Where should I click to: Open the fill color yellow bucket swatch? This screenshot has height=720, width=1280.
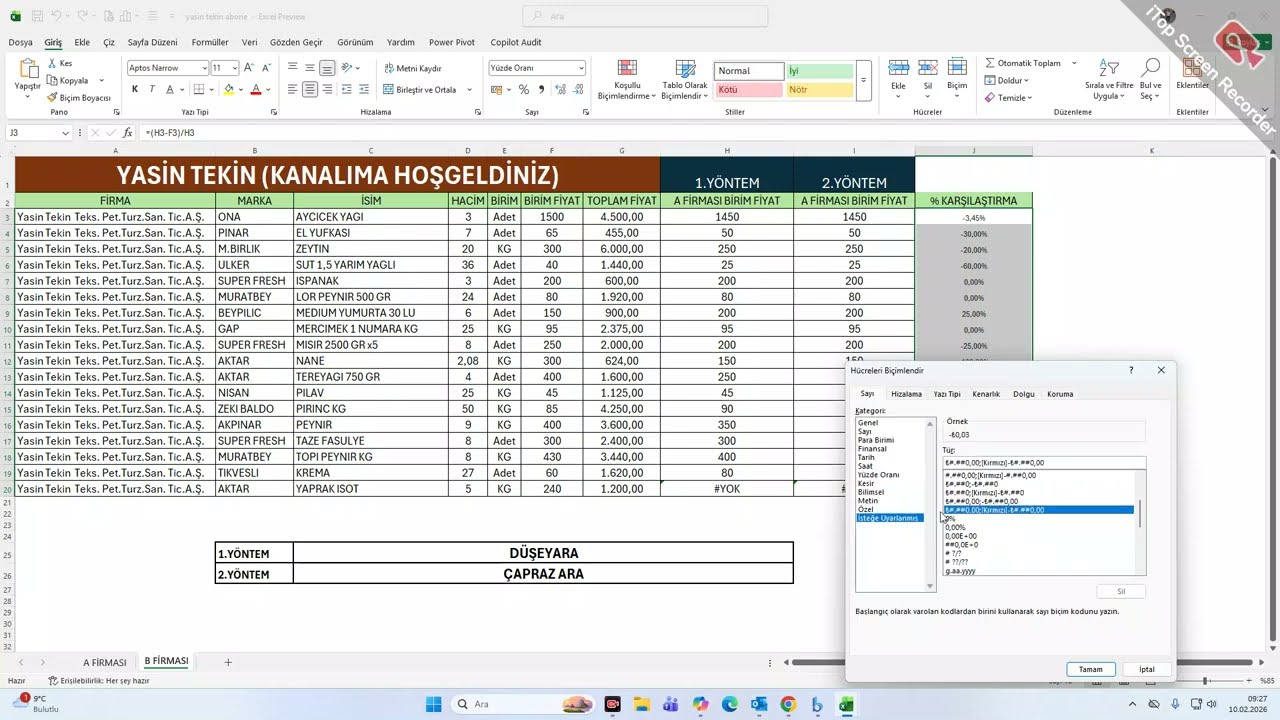tap(229, 90)
